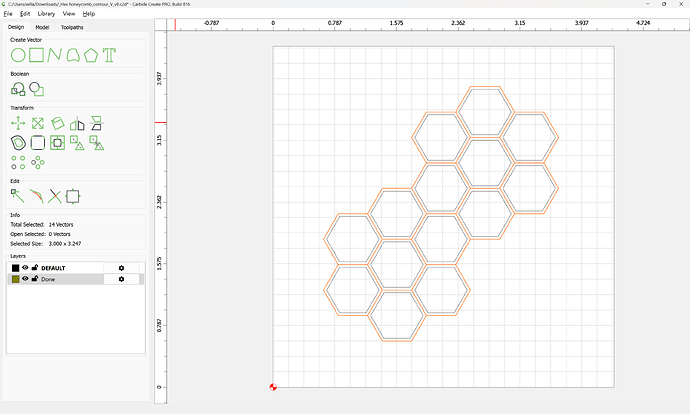Activate the Join Vectors curve tool
Image resolution: width=690 pixels, height=414 pixels.
point(37,196)
